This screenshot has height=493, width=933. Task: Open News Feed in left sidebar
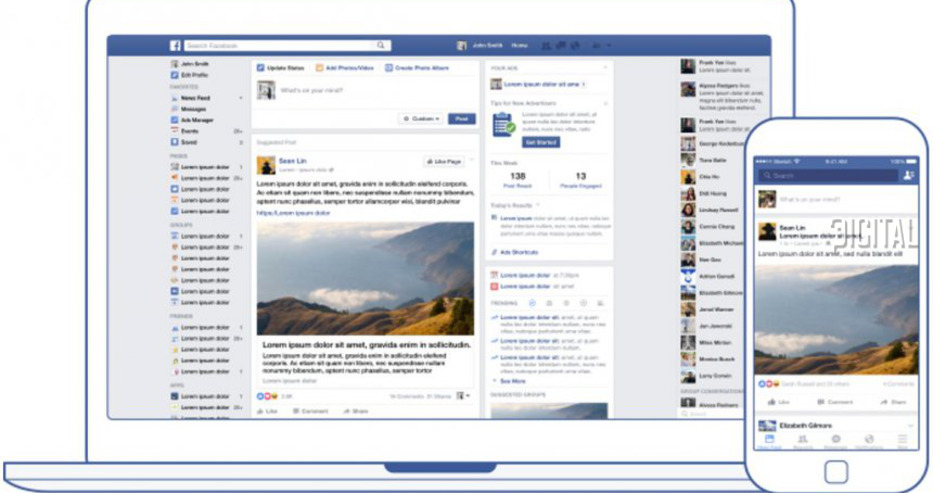tap(190, 98)
